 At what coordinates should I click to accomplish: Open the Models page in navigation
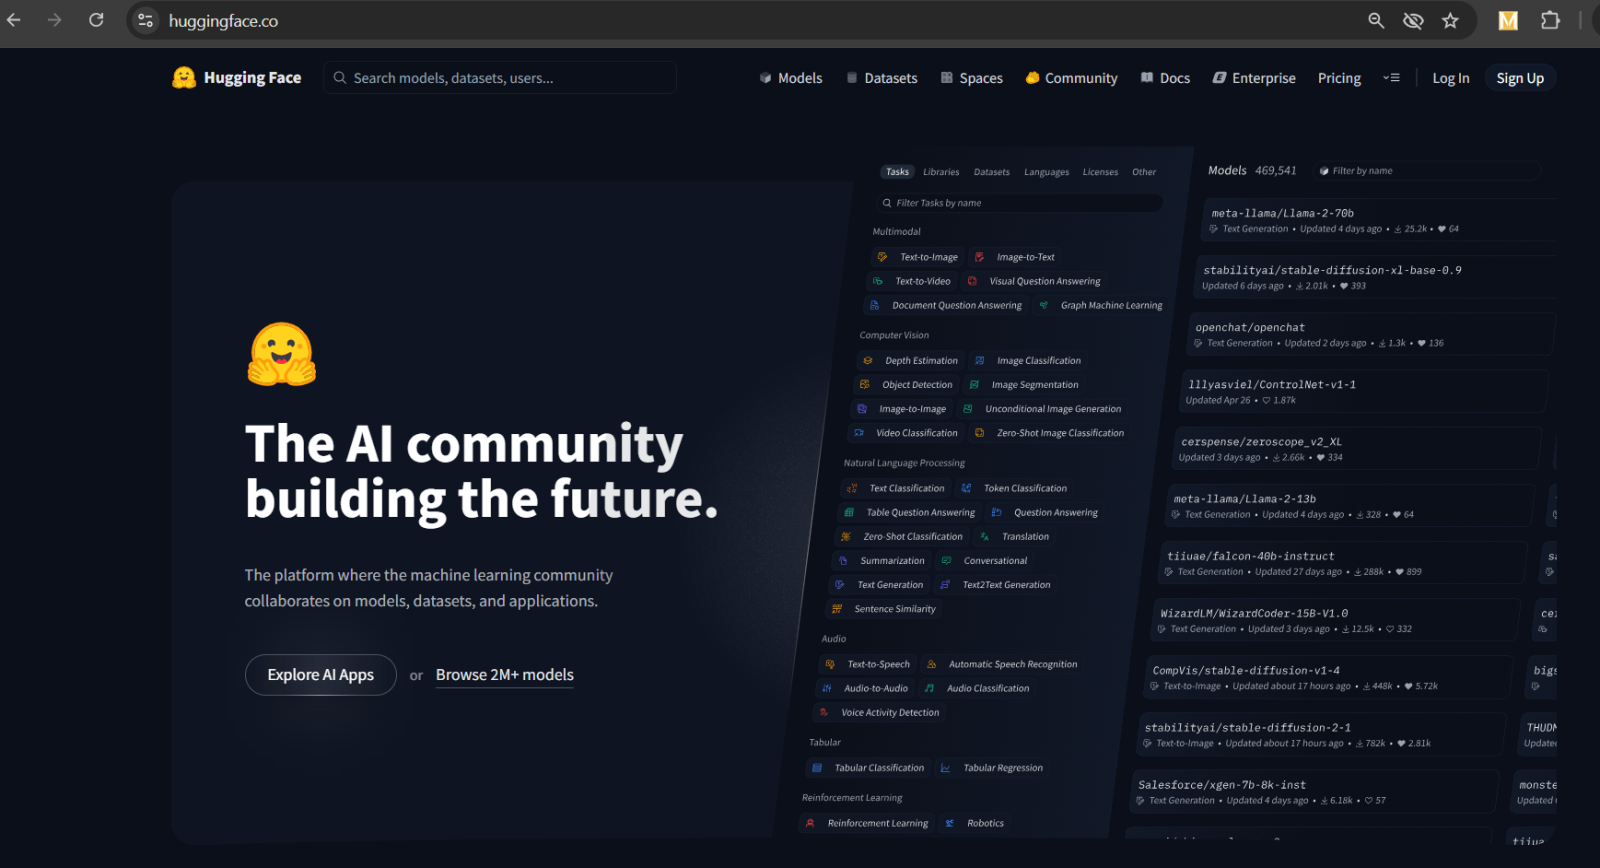[790, 78]
